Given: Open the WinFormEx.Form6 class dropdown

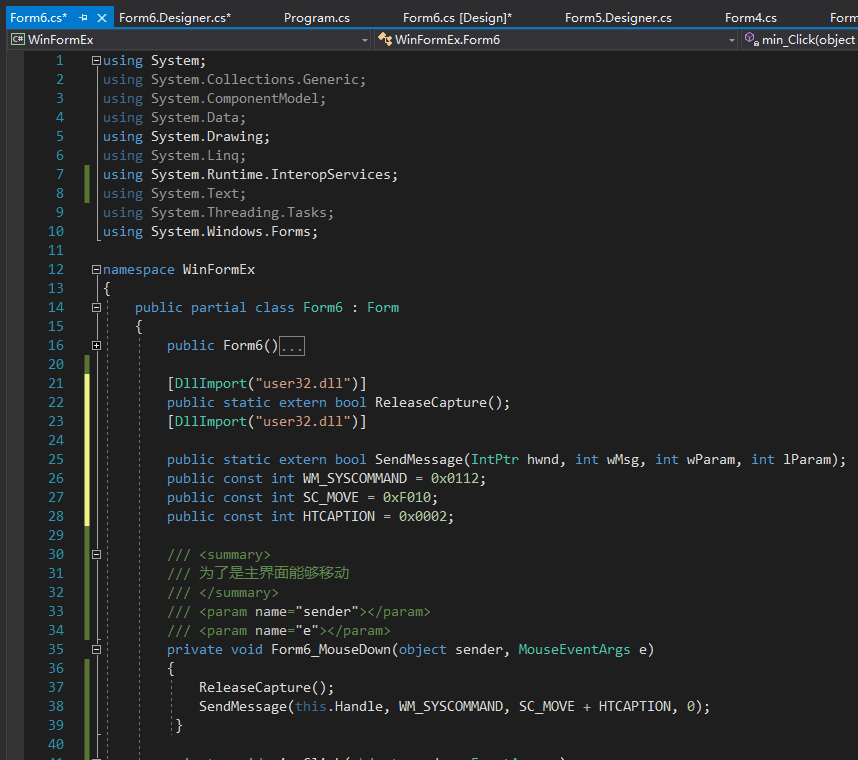Looking at the screenshot, I should click(x=731, y=40).
